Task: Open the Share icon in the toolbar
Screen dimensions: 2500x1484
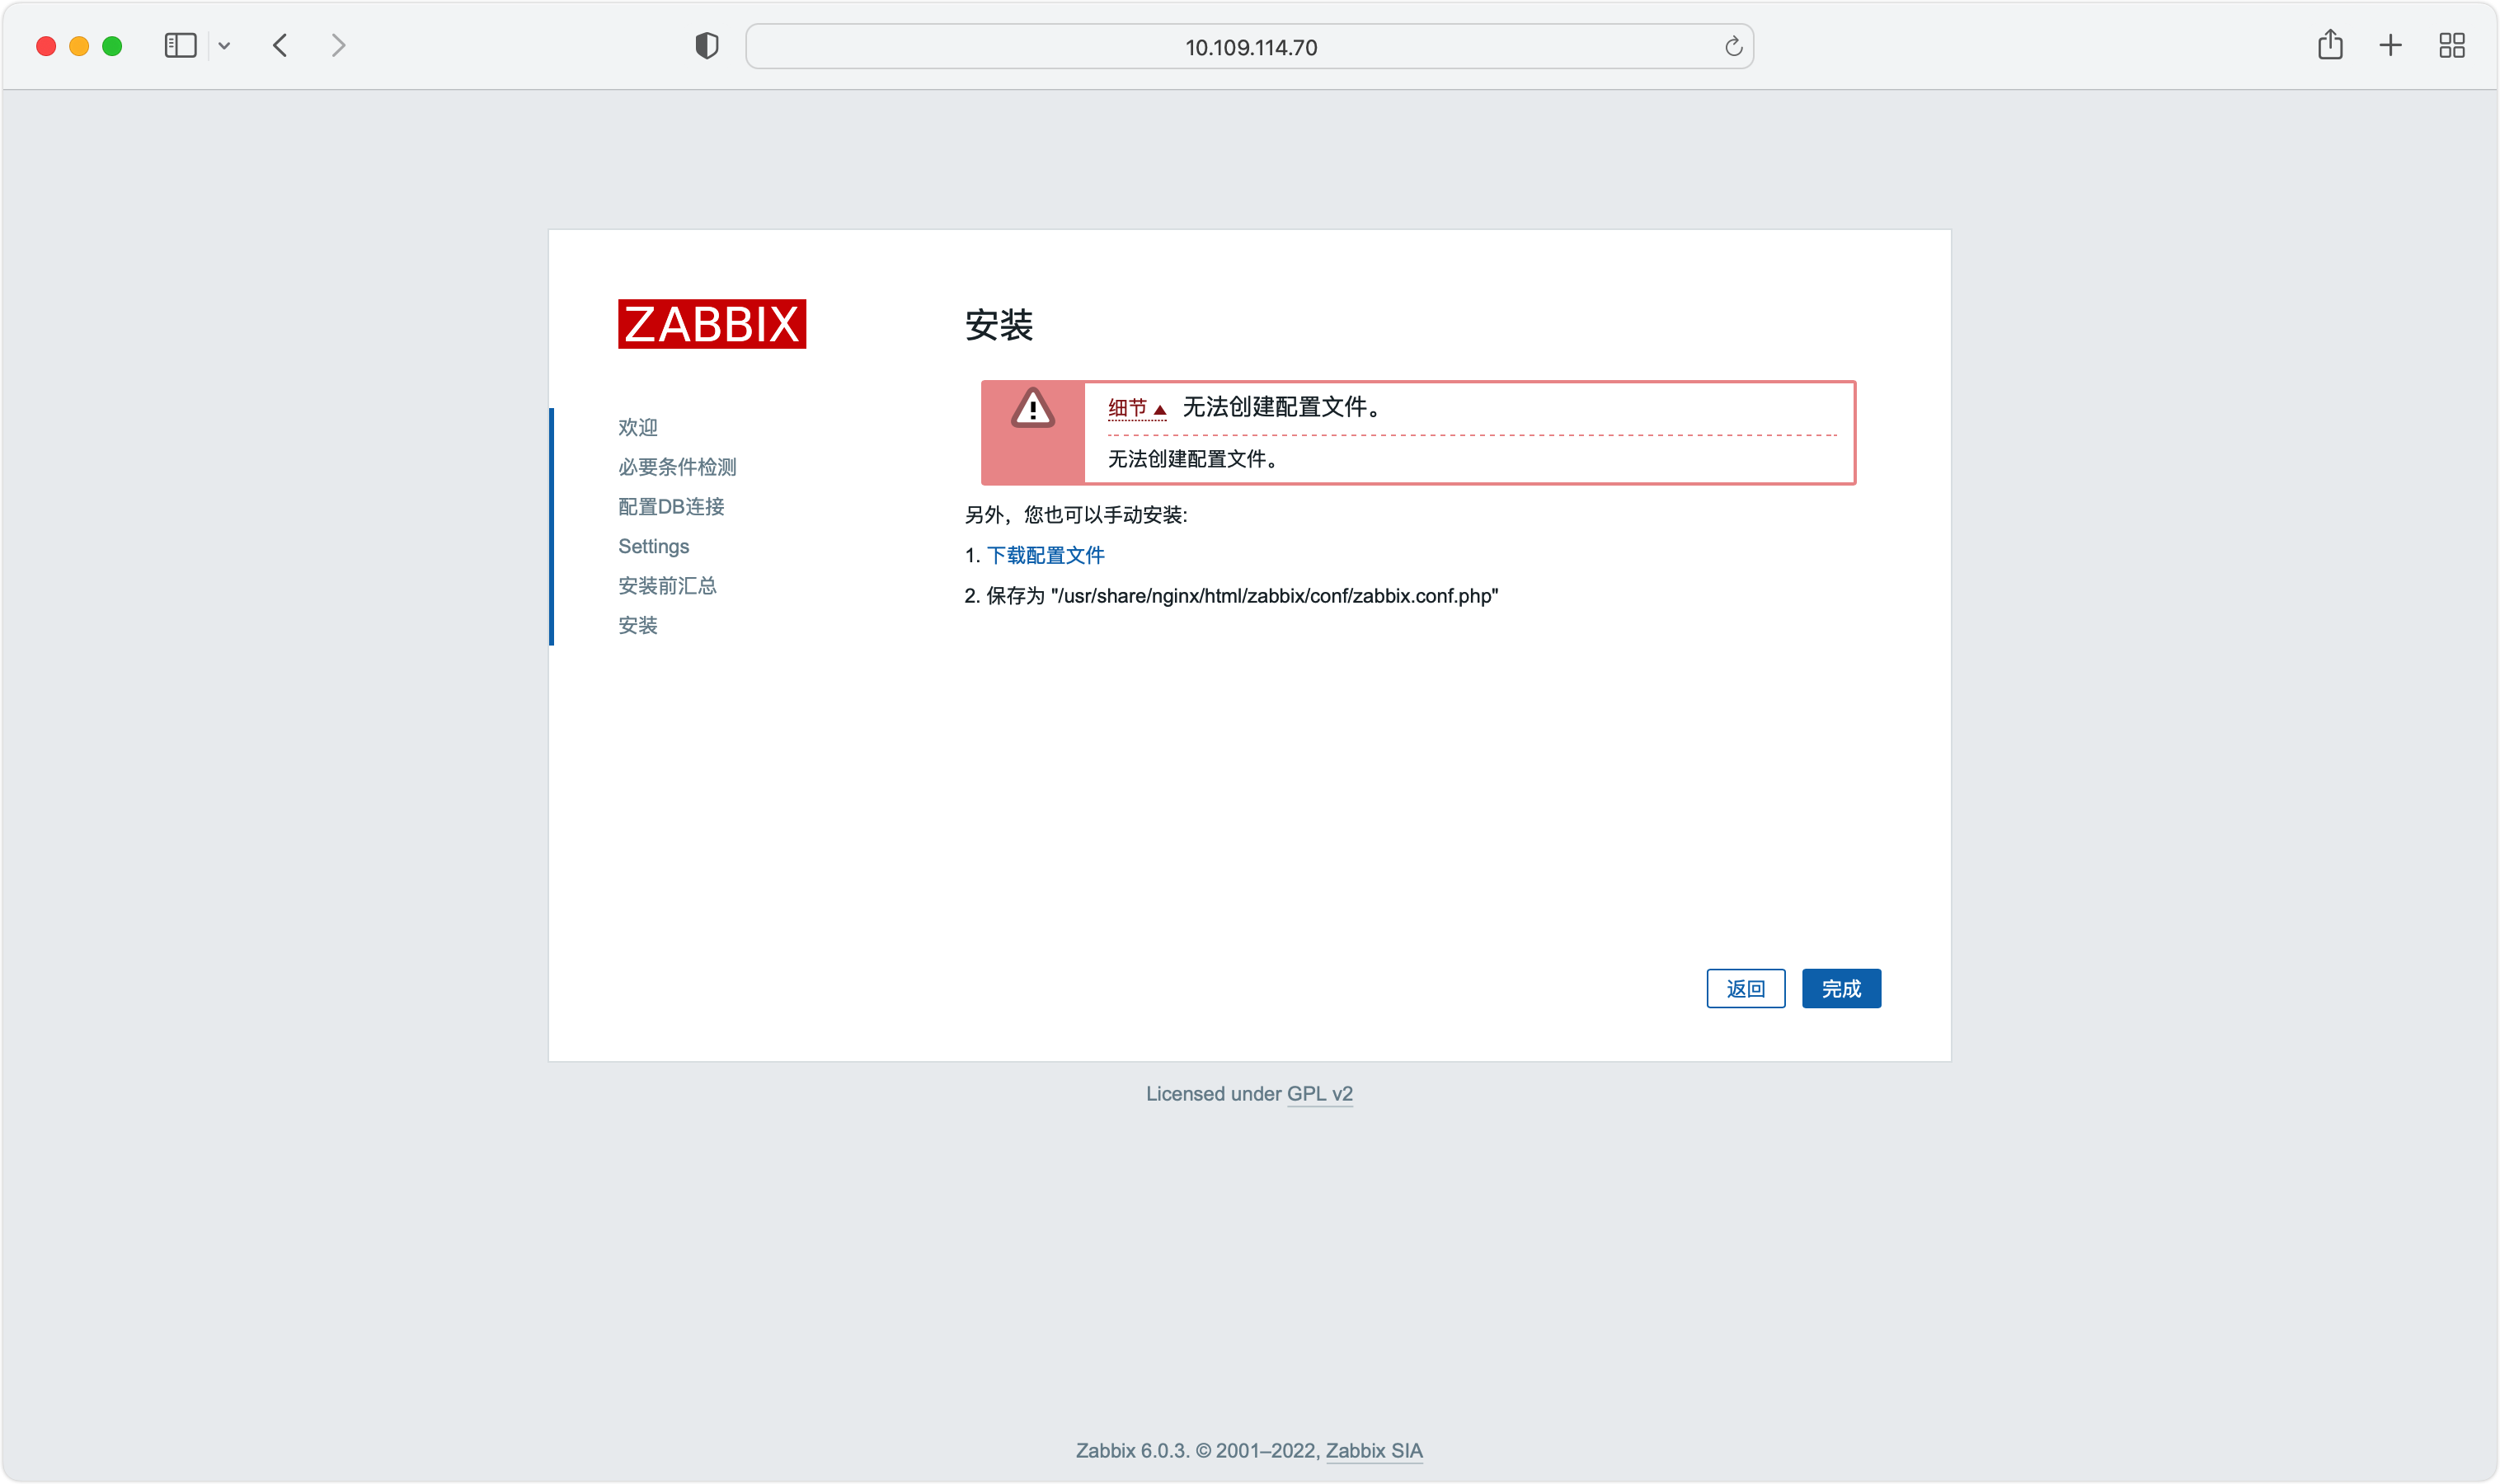Action: pos(2330,45)
